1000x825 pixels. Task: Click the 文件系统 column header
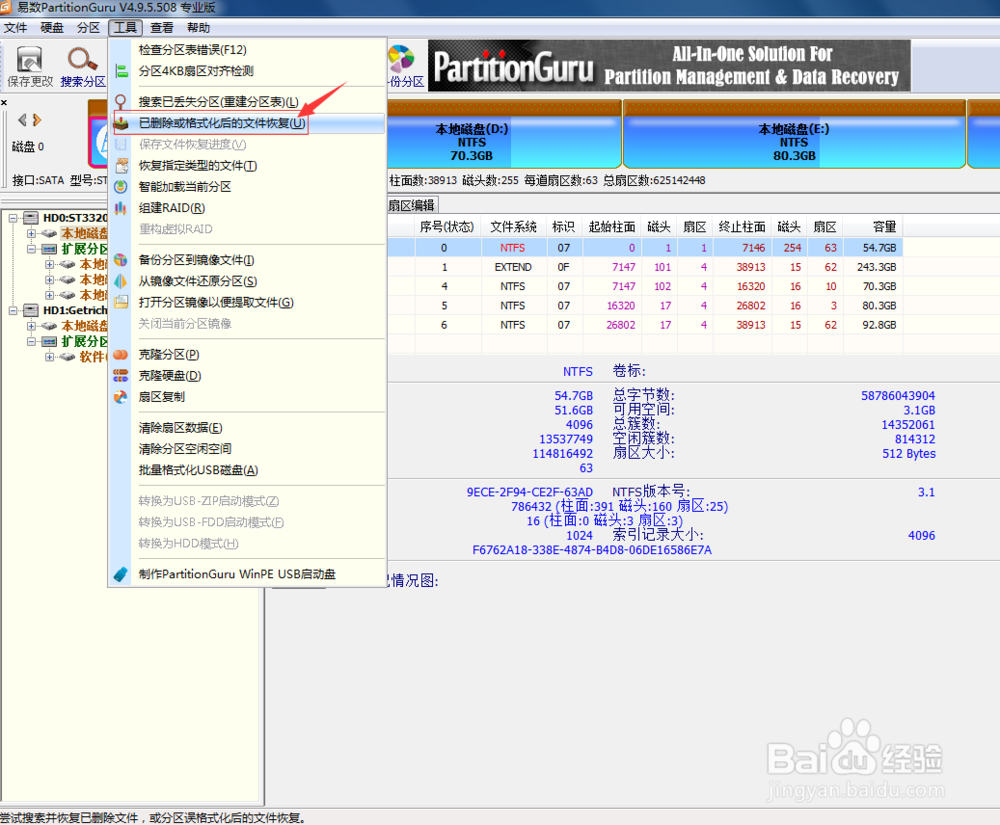513,227
